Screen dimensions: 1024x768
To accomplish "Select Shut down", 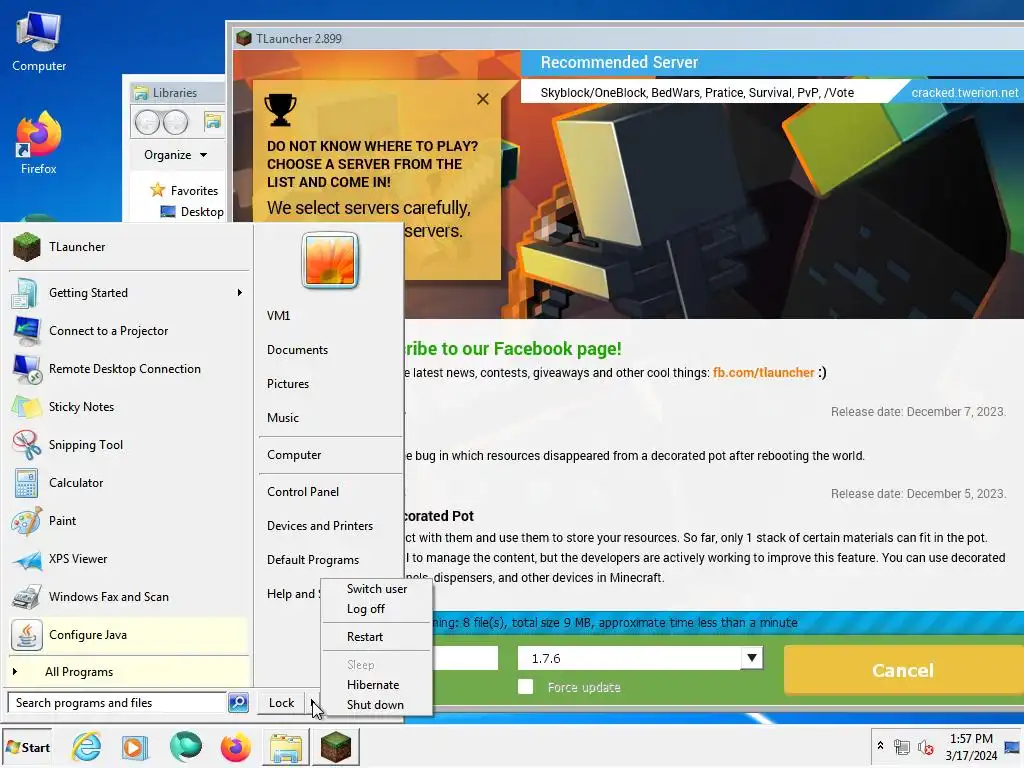I will click(377, 705).
